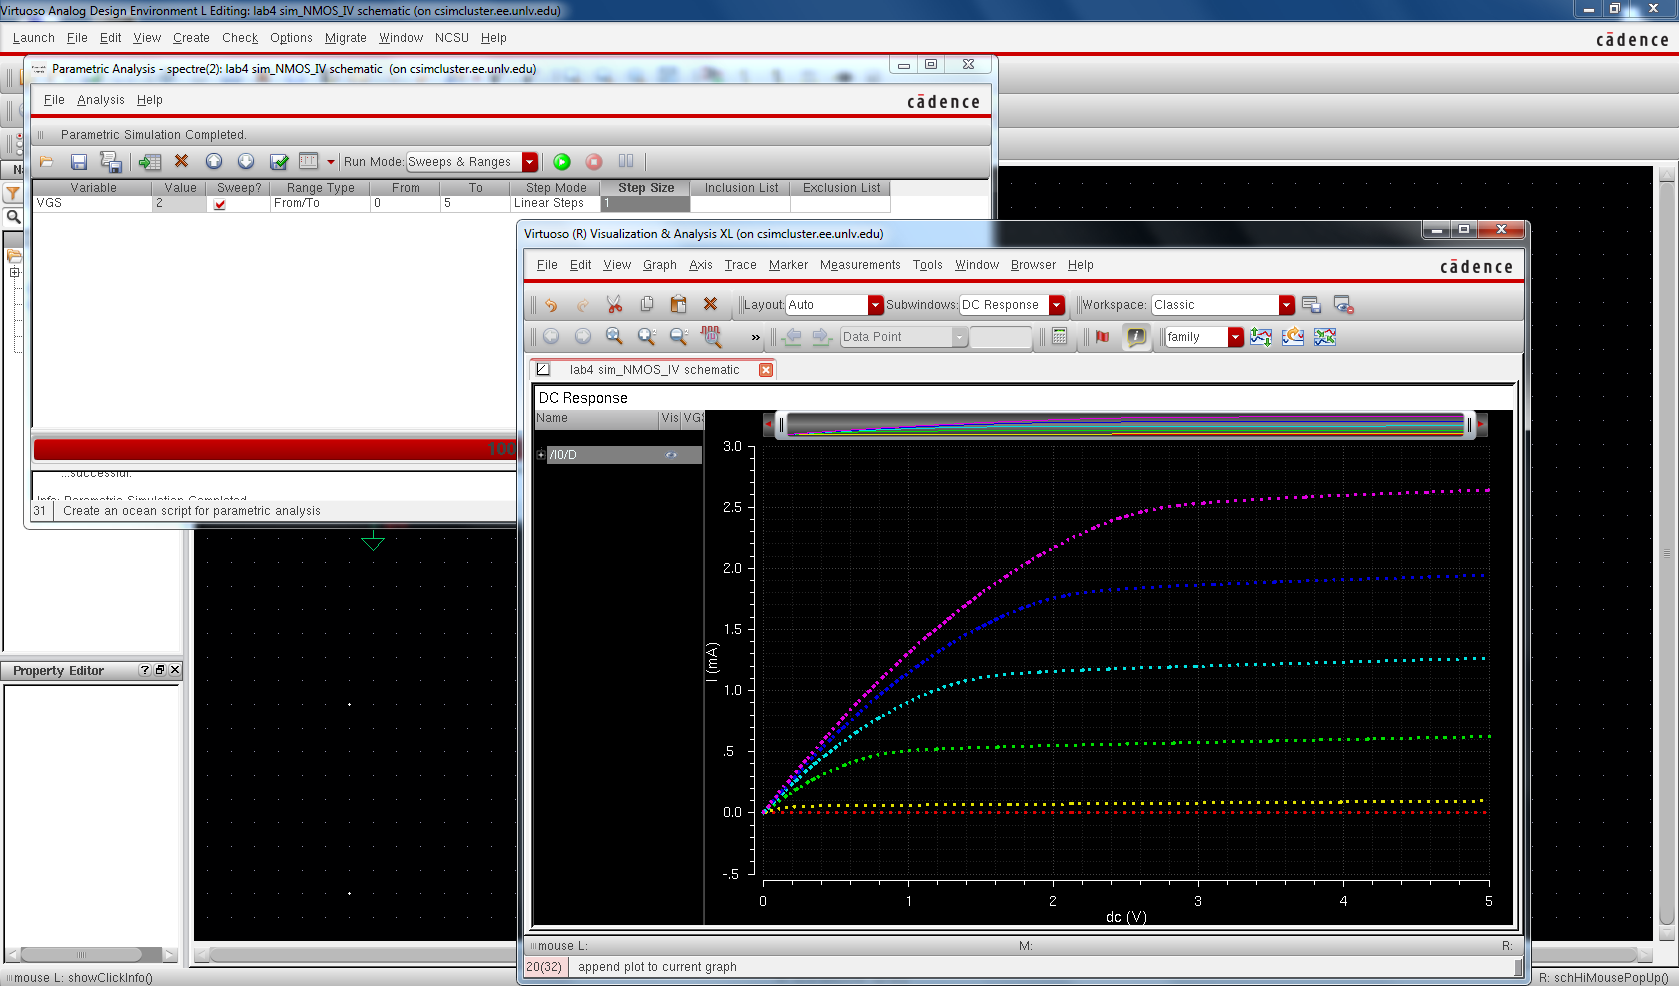Click the swap sweep variable graph icon
The height and width of the screenshot is (986, 1679).
coord(1293,337)
